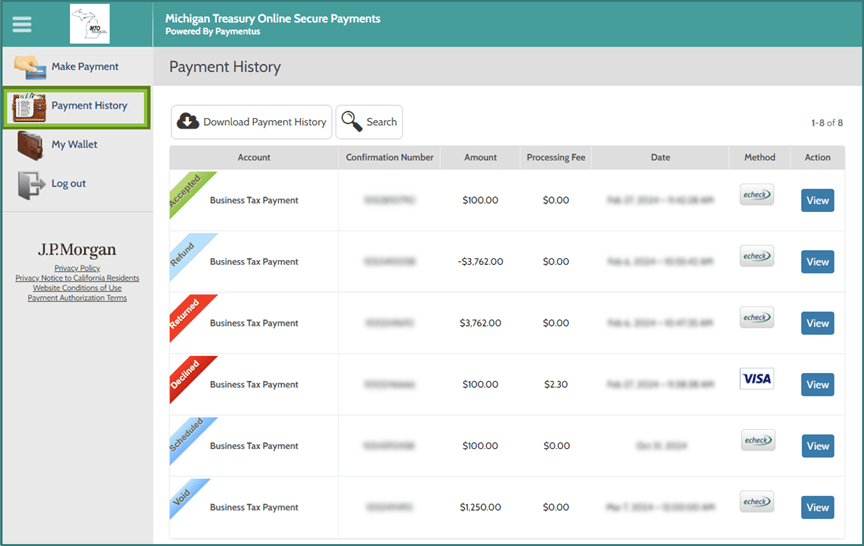This screenshot has width=864, height=546.
Task: Click echeck icon in Refund row
Action: click(757, 256)
